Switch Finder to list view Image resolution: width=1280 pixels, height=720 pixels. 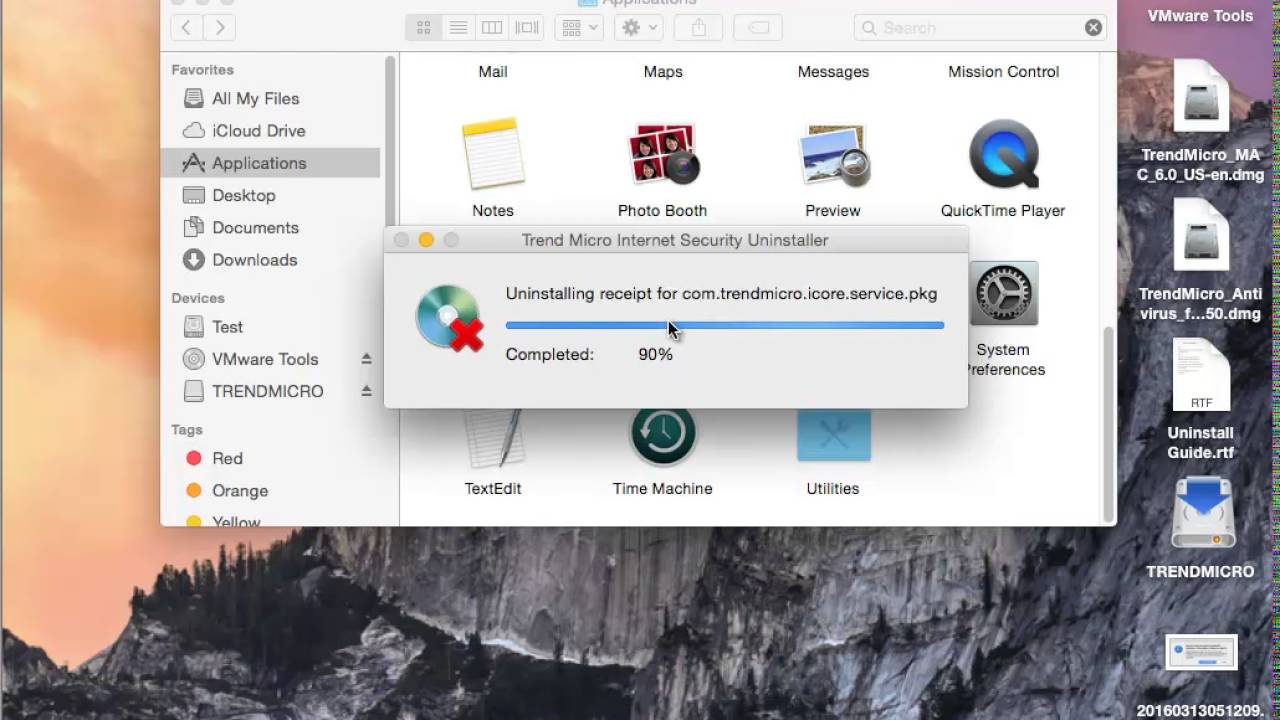(458, 28)
